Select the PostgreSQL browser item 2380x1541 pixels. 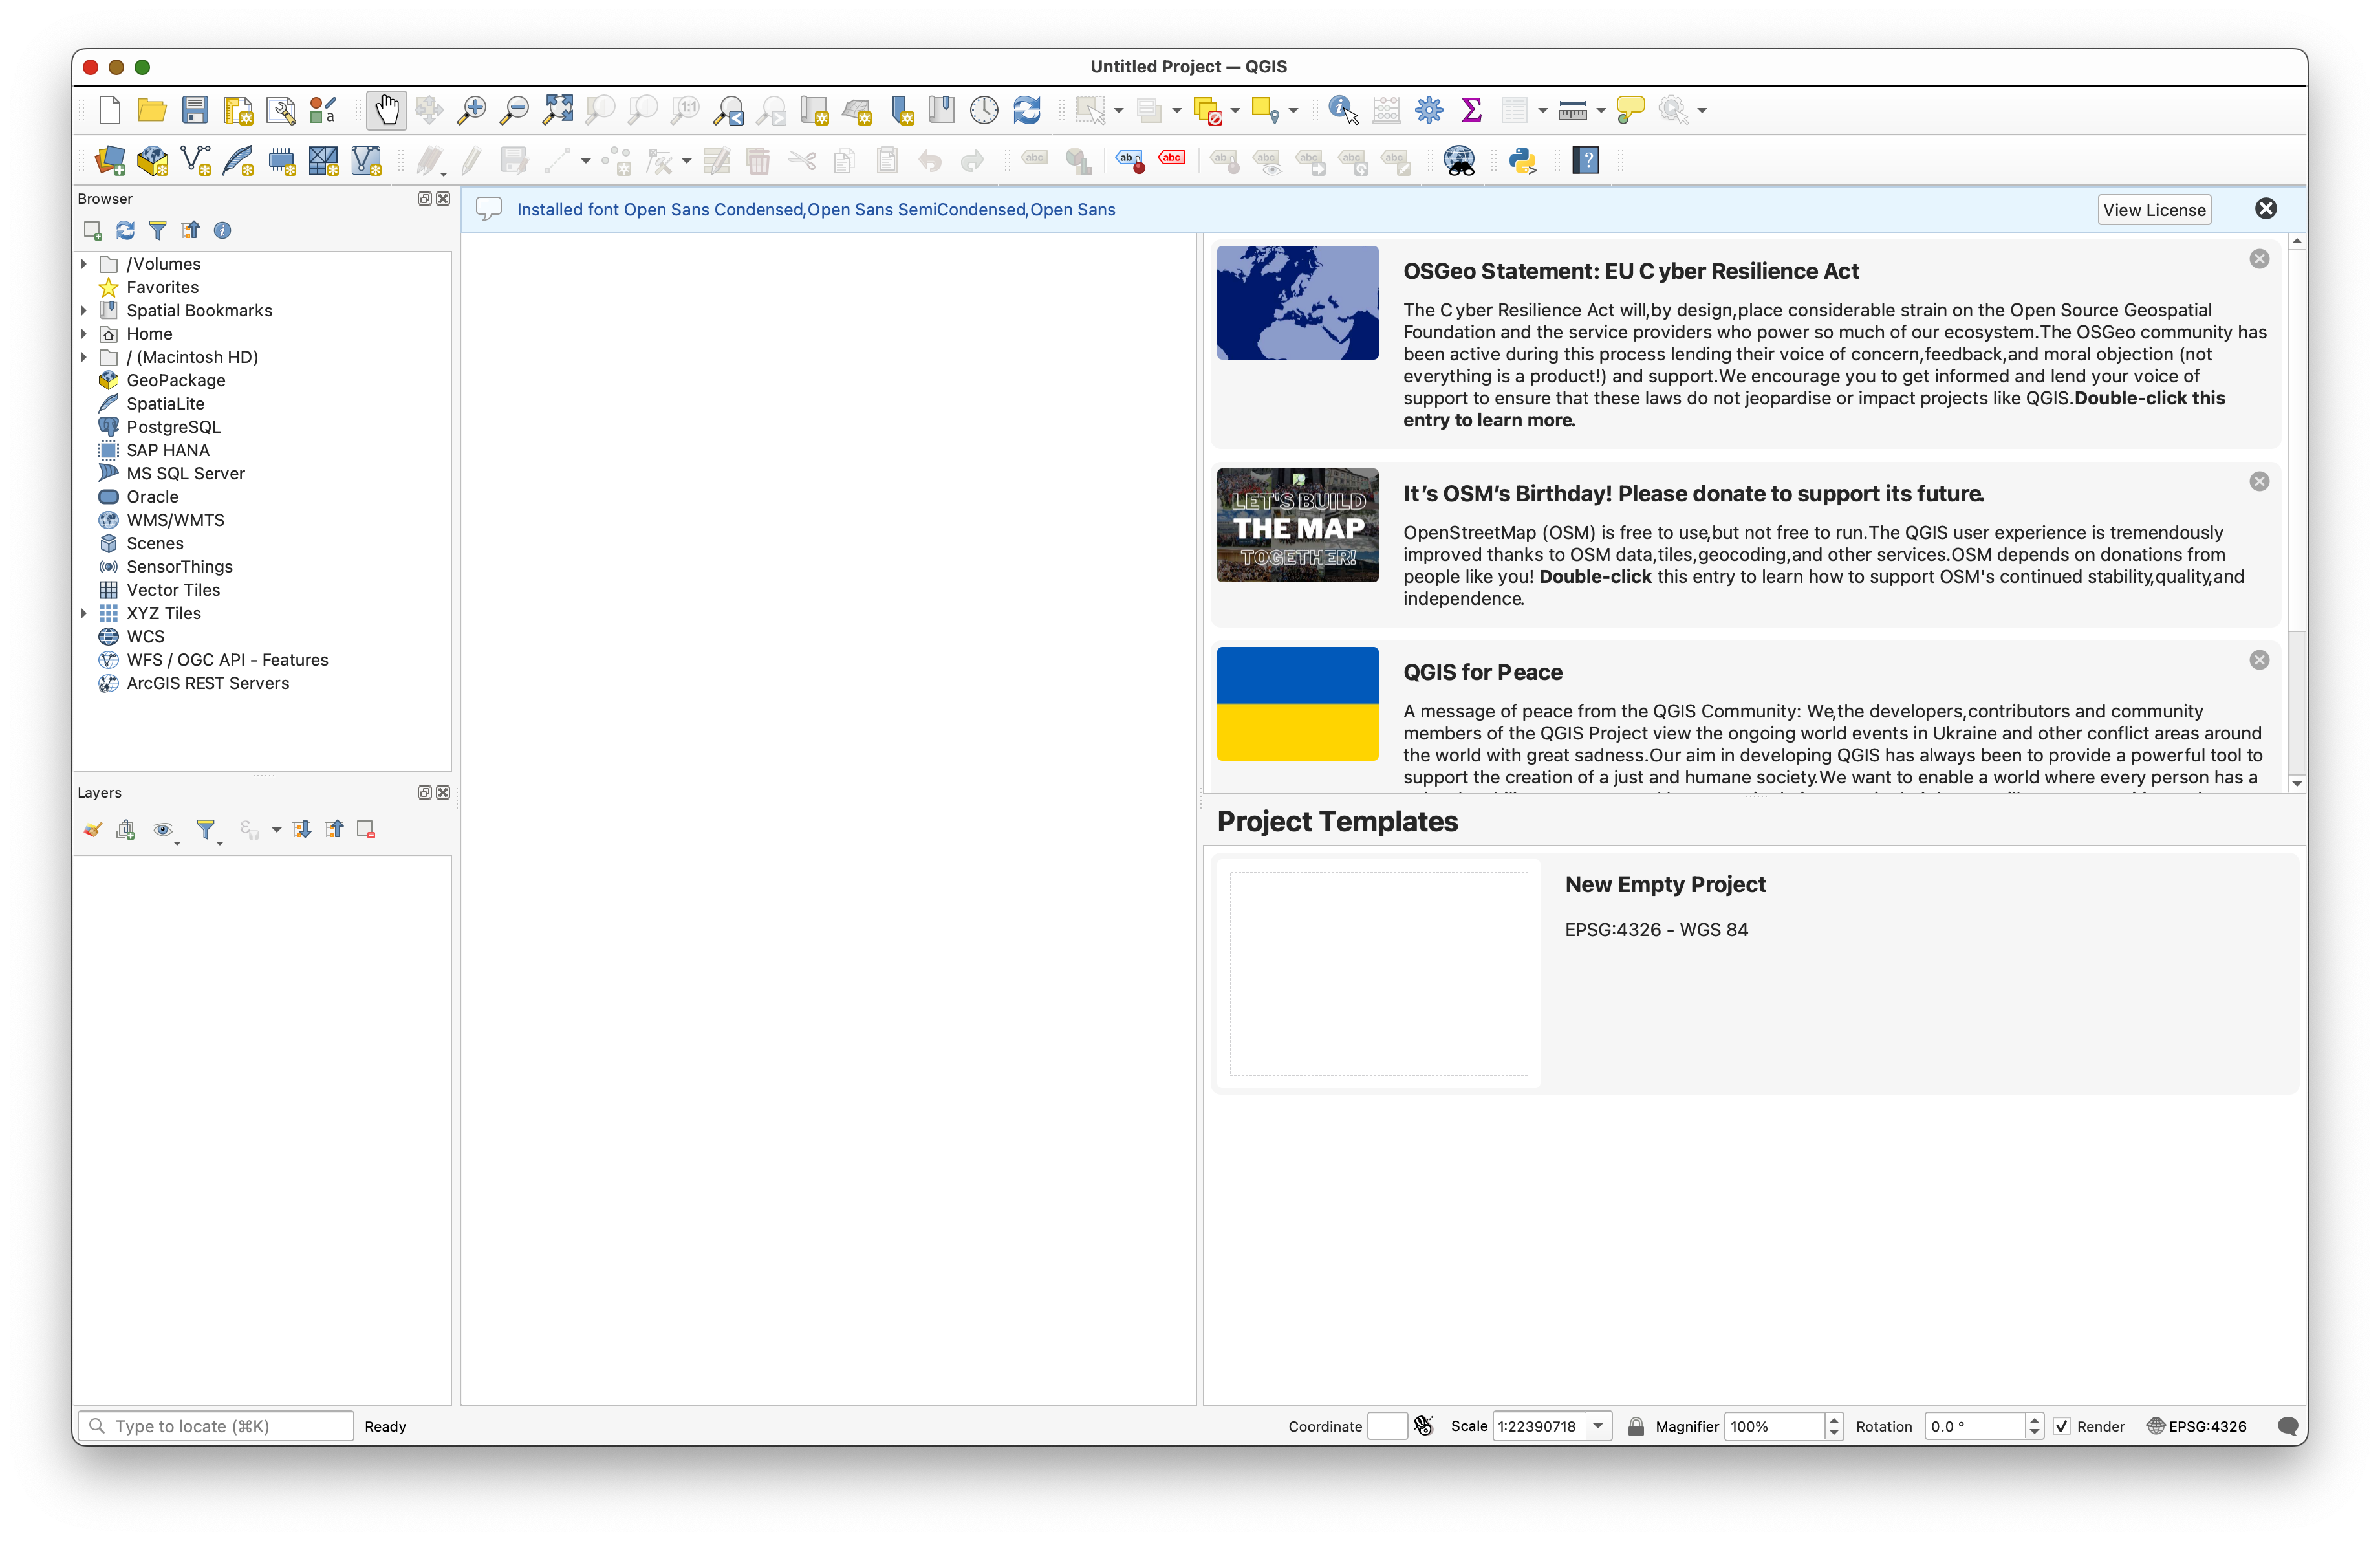(x=173, y=427)
